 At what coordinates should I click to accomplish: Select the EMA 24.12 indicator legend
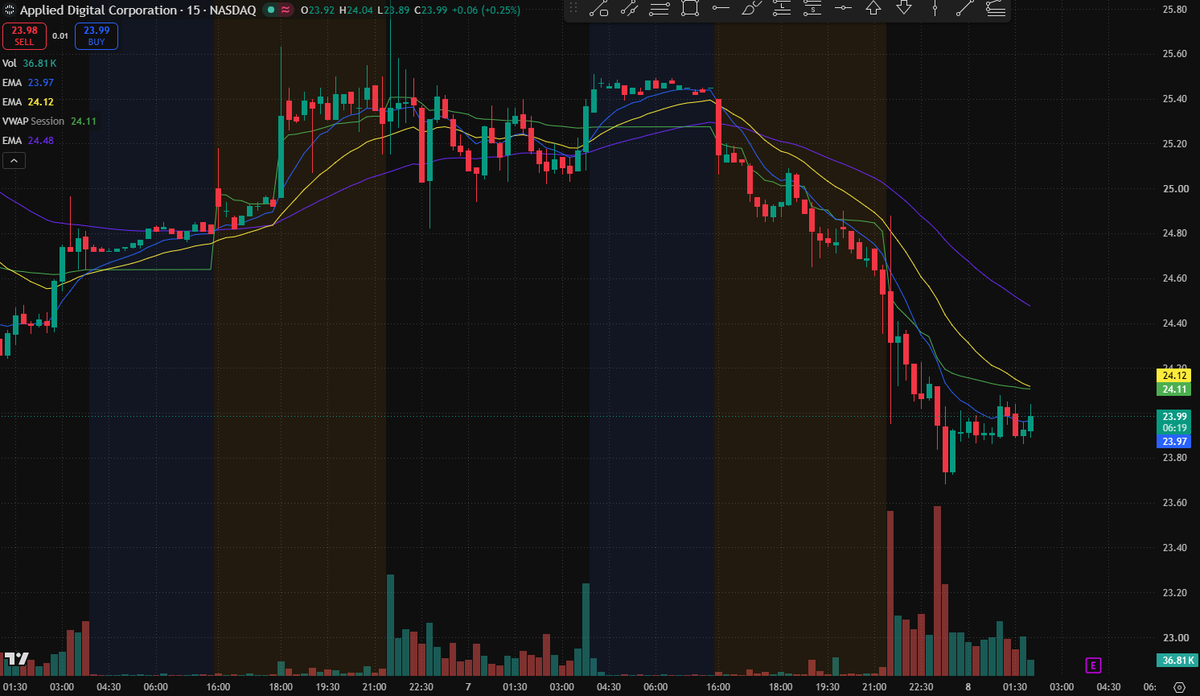click(x=28, y=101)
